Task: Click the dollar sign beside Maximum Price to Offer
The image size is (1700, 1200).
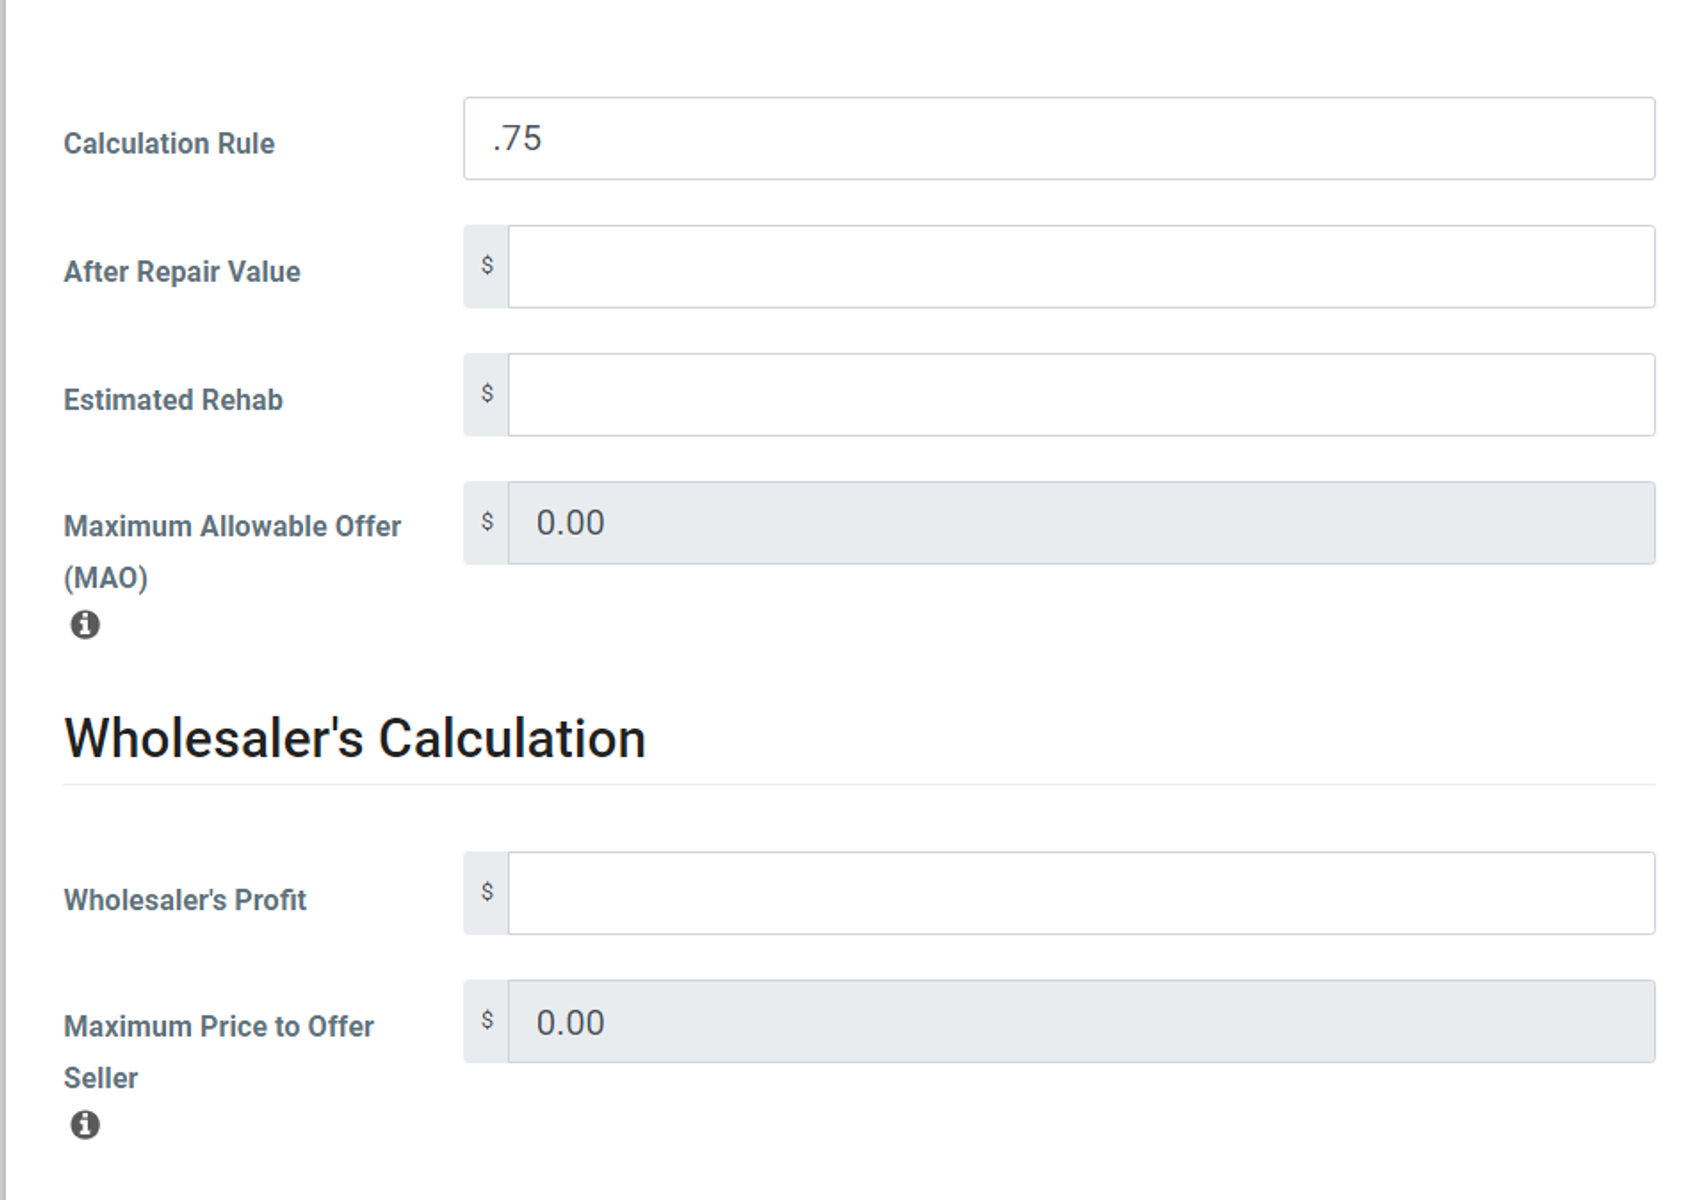Action: [x=487, y=1020]
